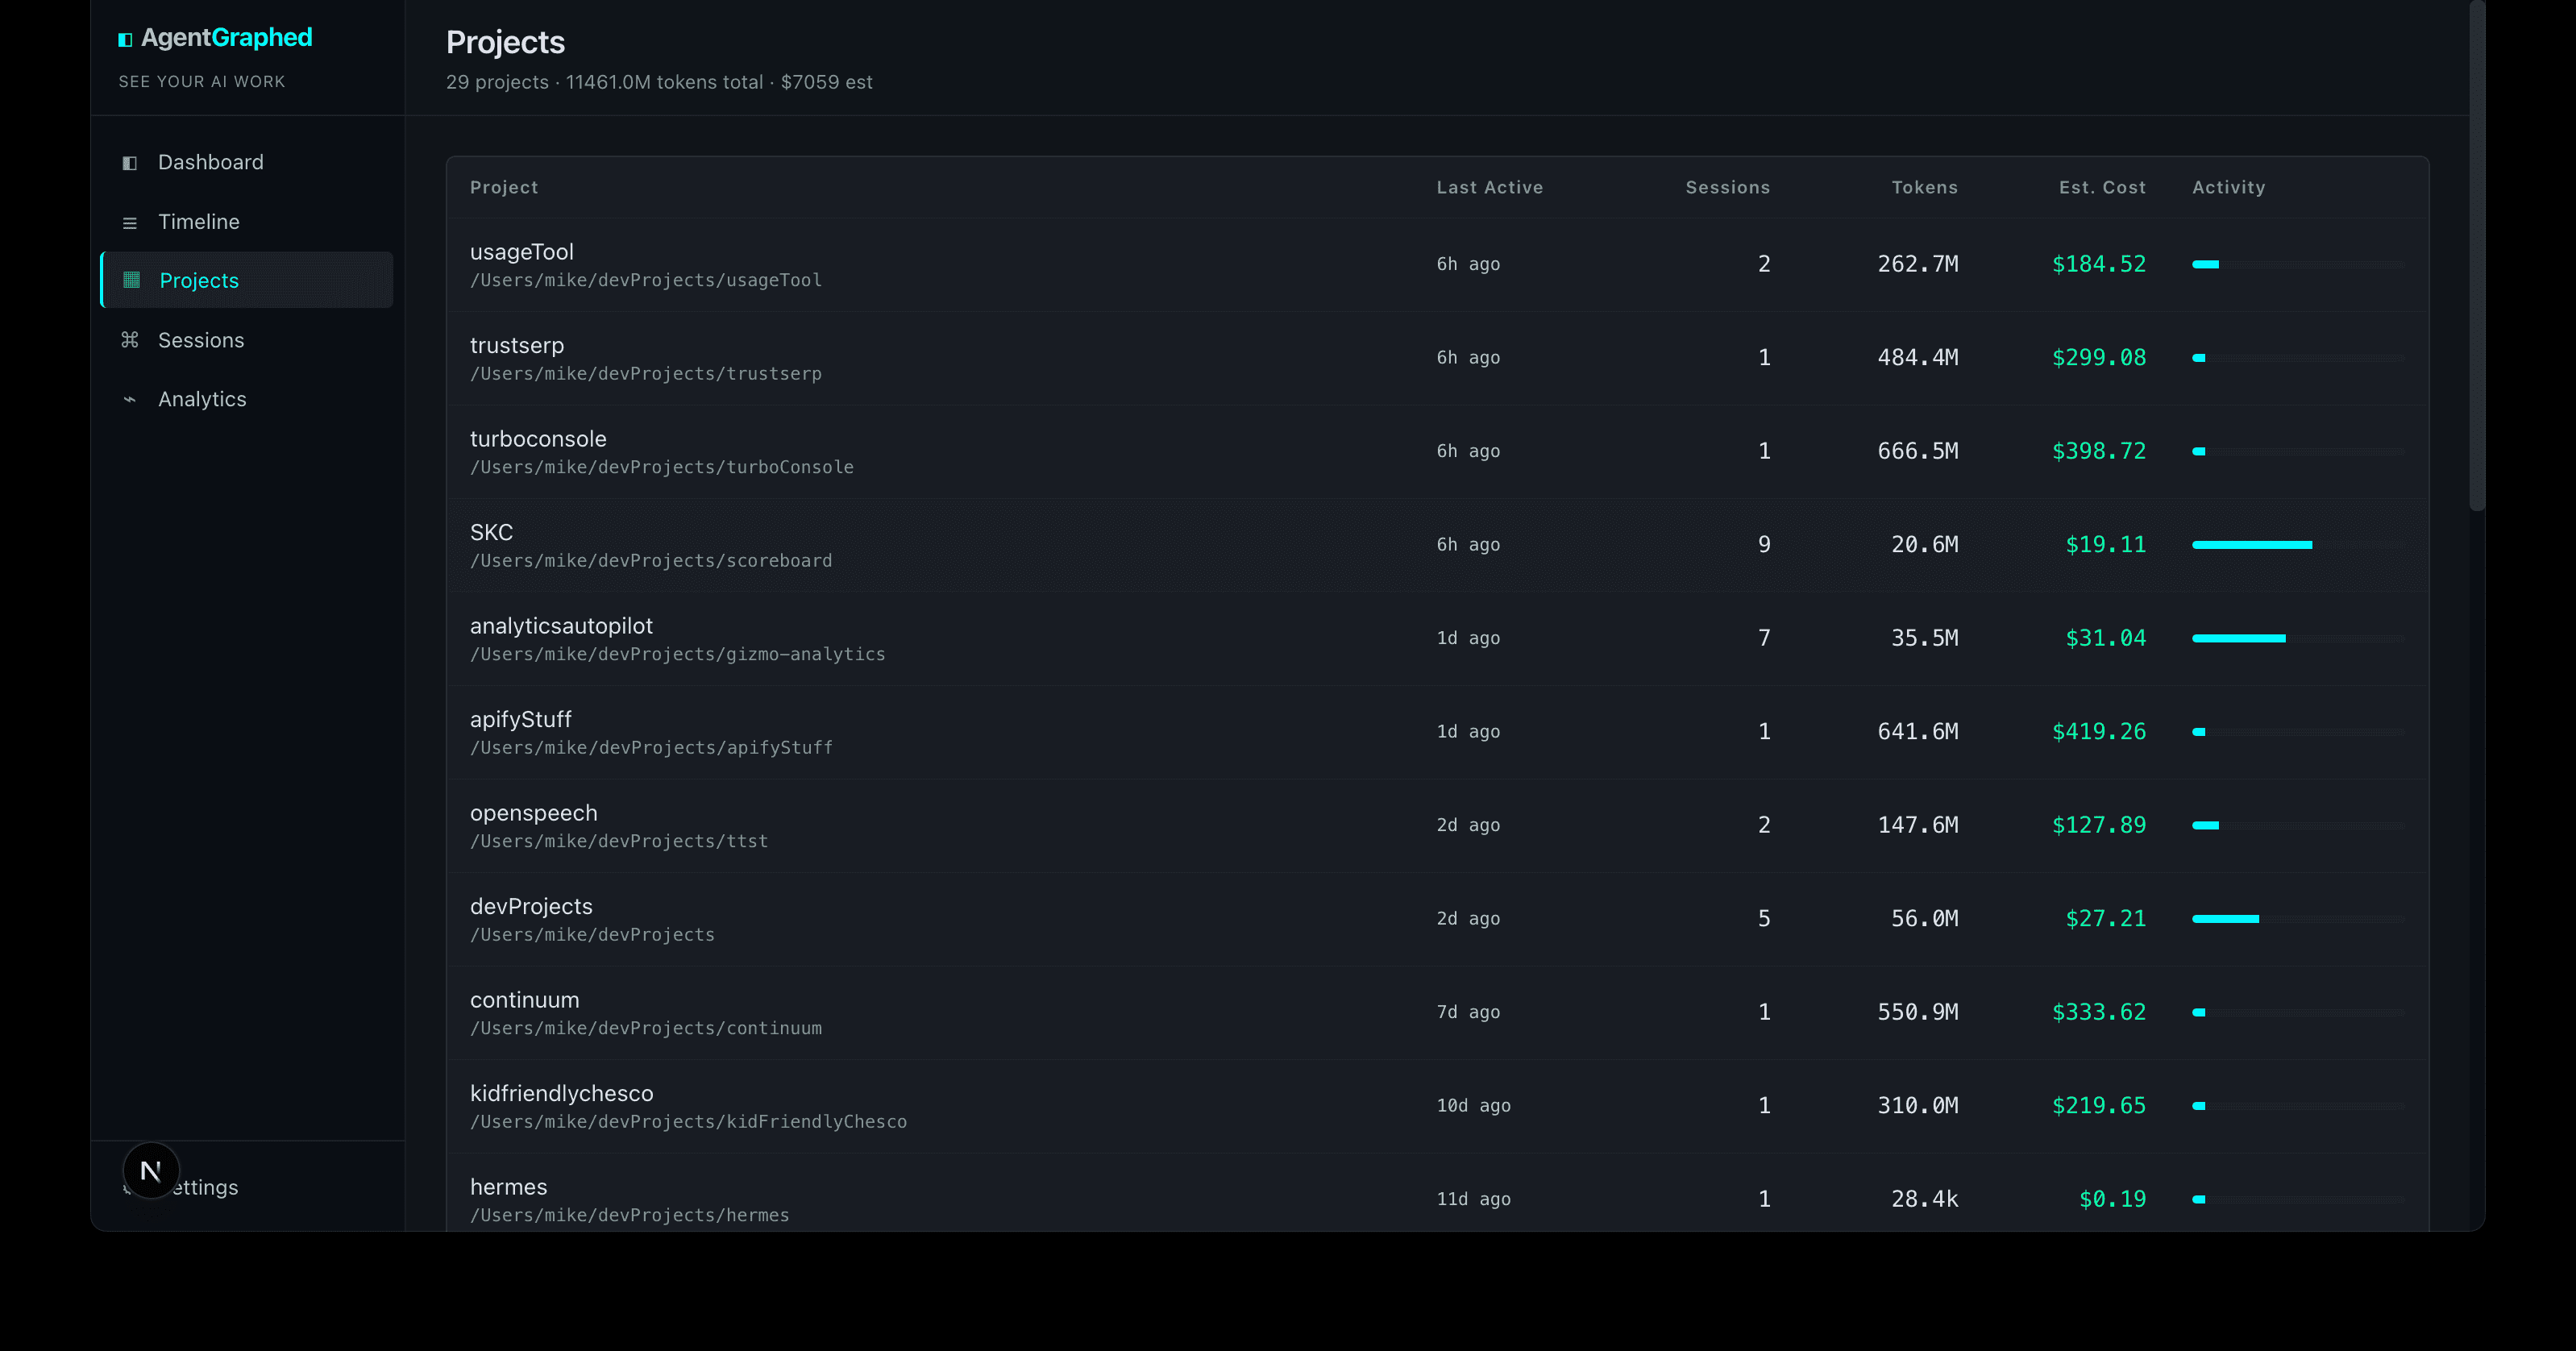Click the 262.7M tokens value
Screen dimensions: 2576x1351
click(x=1918, y=264)
